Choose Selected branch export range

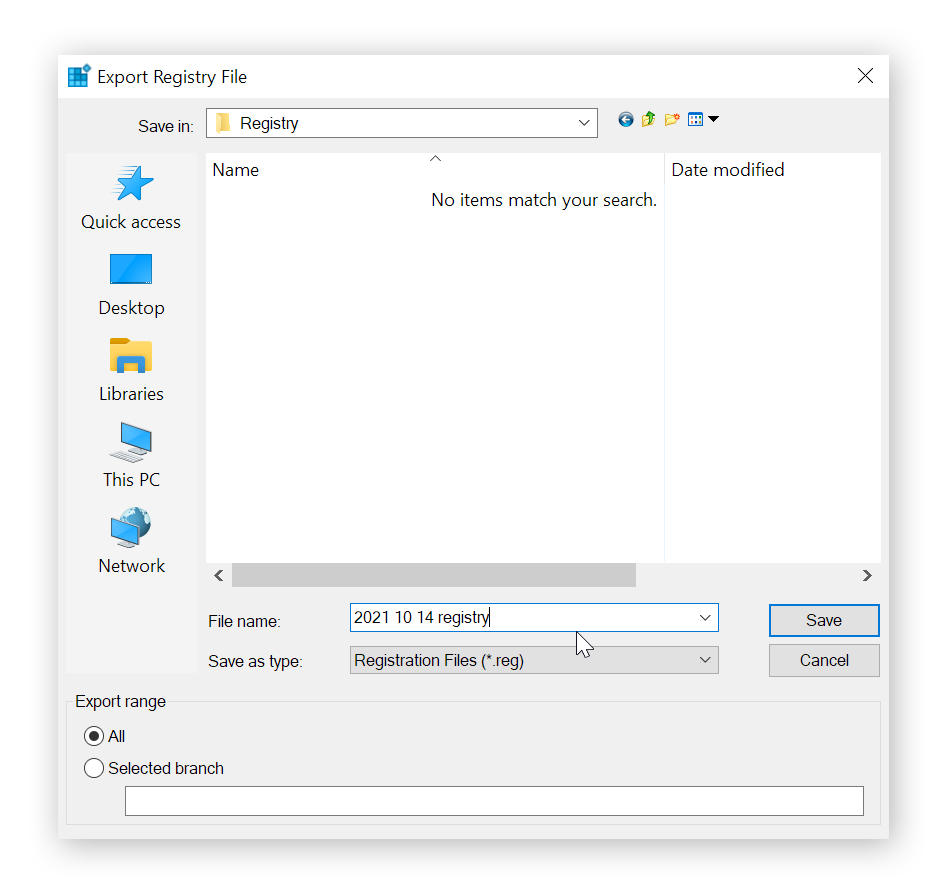pyautogui.click(x=94, y=768)
